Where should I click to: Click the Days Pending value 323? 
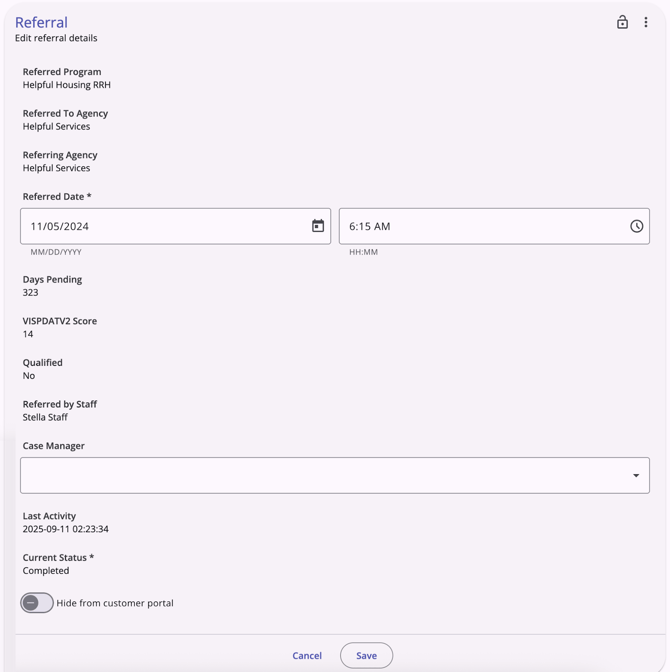coord(31,293)
